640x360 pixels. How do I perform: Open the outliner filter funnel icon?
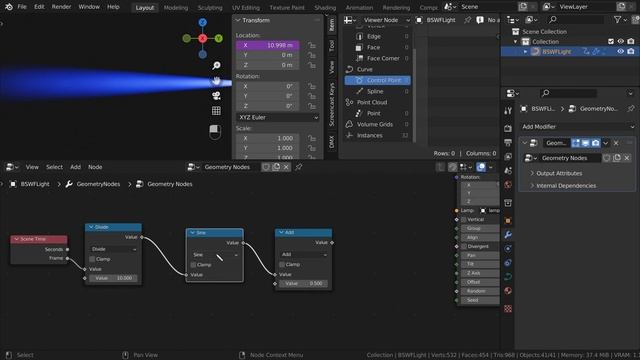(618, 20)
